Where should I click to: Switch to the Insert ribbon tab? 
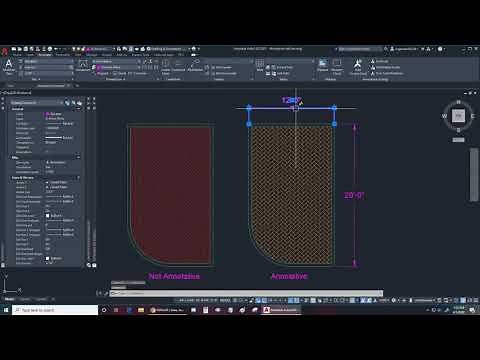[31, 55]
